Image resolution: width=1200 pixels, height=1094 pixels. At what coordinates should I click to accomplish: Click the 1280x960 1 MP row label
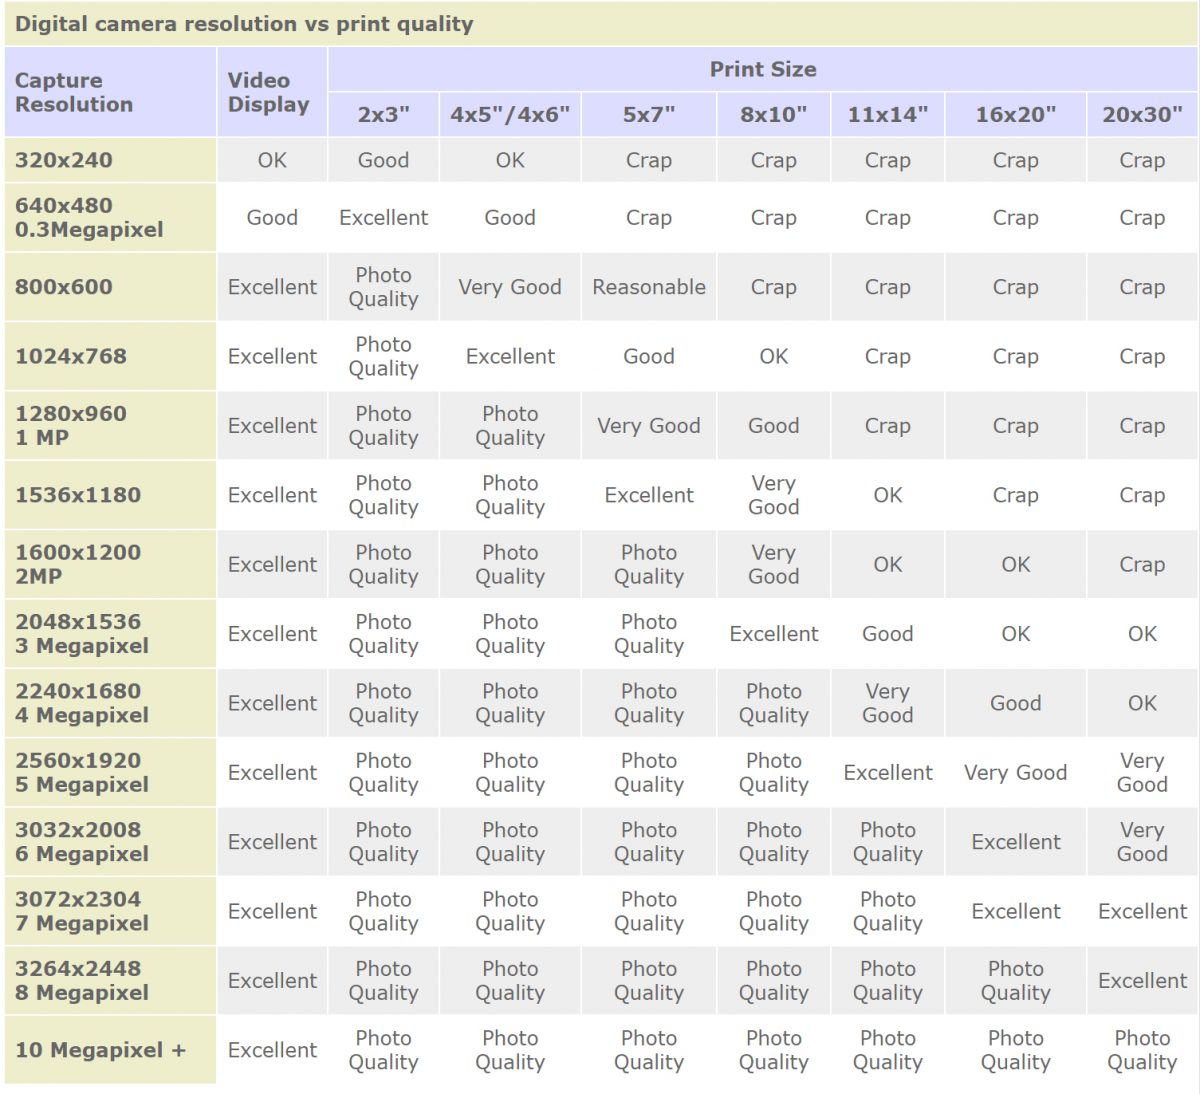71,425
